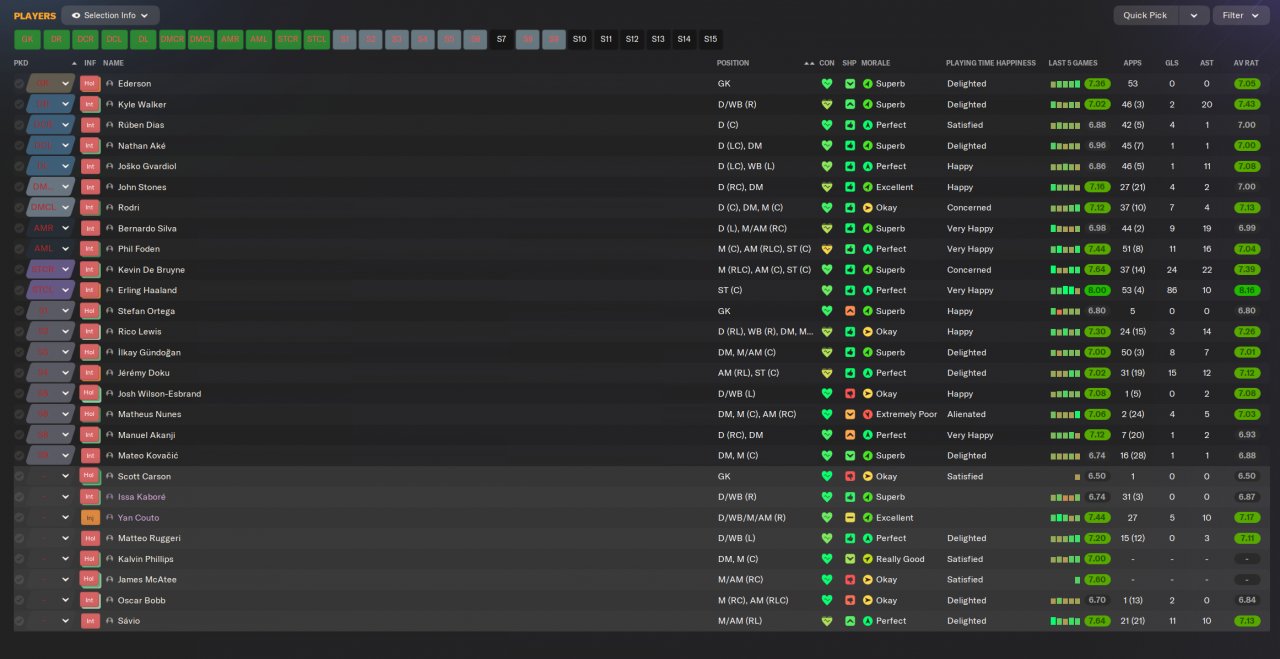
Task: Click the Hol info badge for Kalvin Phillips
Action: [90, 559]
